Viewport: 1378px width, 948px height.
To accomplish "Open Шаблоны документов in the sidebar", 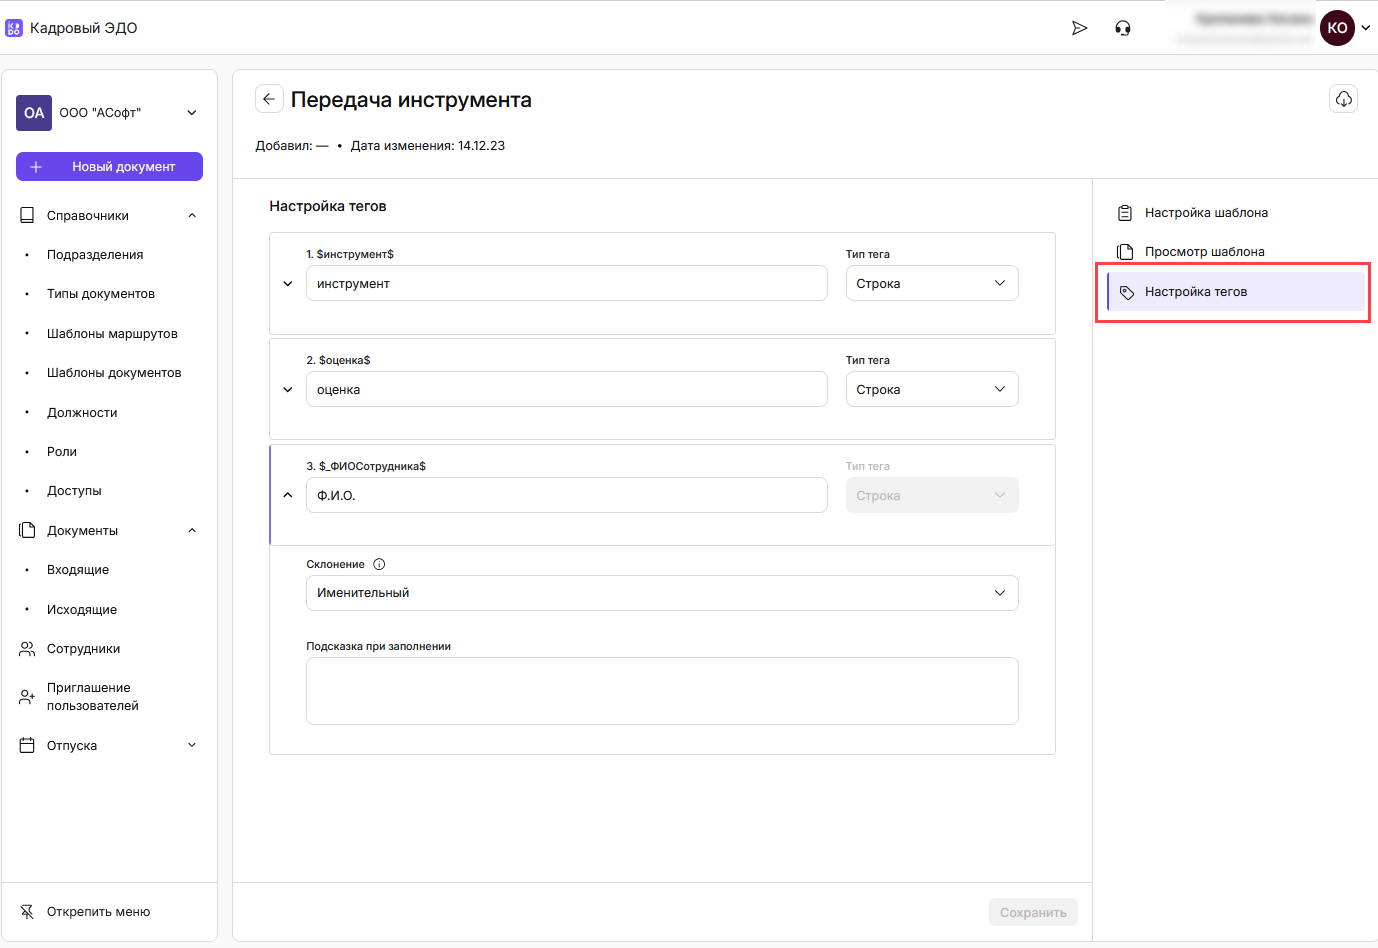I will tap(114, 373).
